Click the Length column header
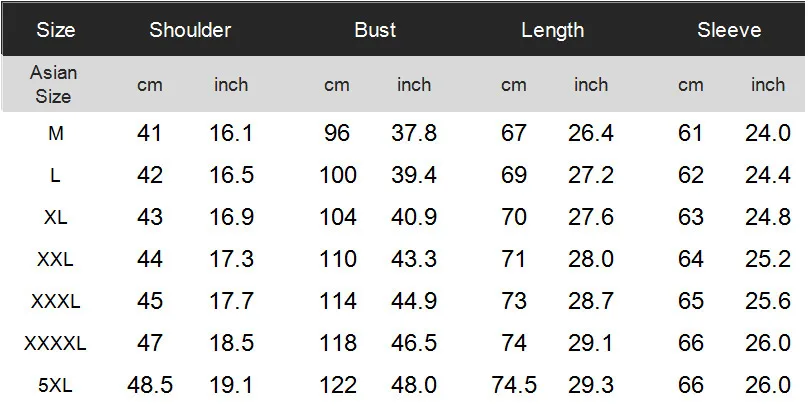 [552, 30]
